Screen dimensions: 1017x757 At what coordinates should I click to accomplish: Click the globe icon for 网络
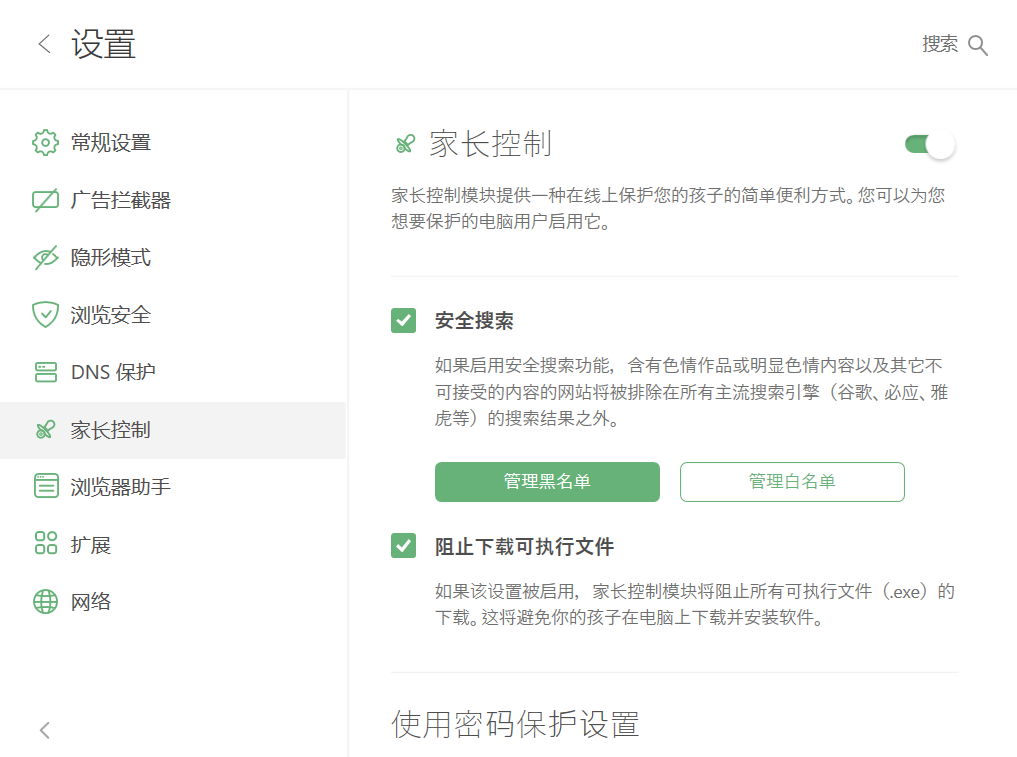pyautogui.click(x=45, y=601)
